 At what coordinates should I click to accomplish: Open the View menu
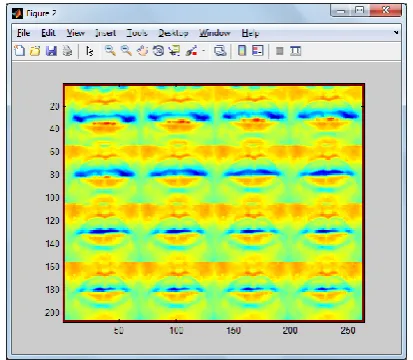(x=75, y=33)
